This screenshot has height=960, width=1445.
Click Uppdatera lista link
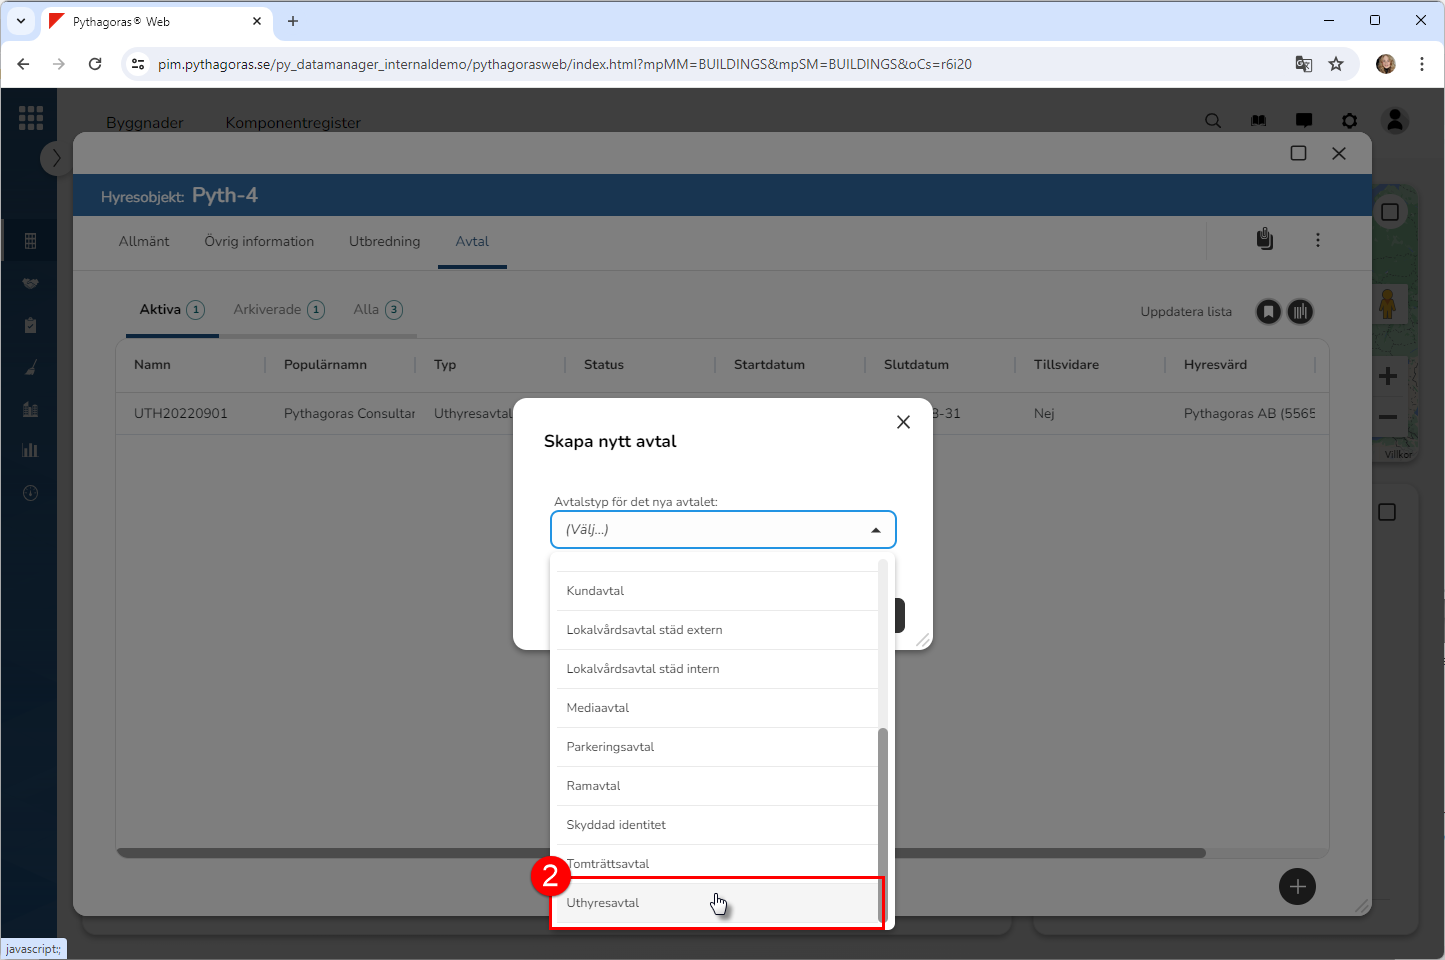pyautogui.click(x=1186, y=312)
